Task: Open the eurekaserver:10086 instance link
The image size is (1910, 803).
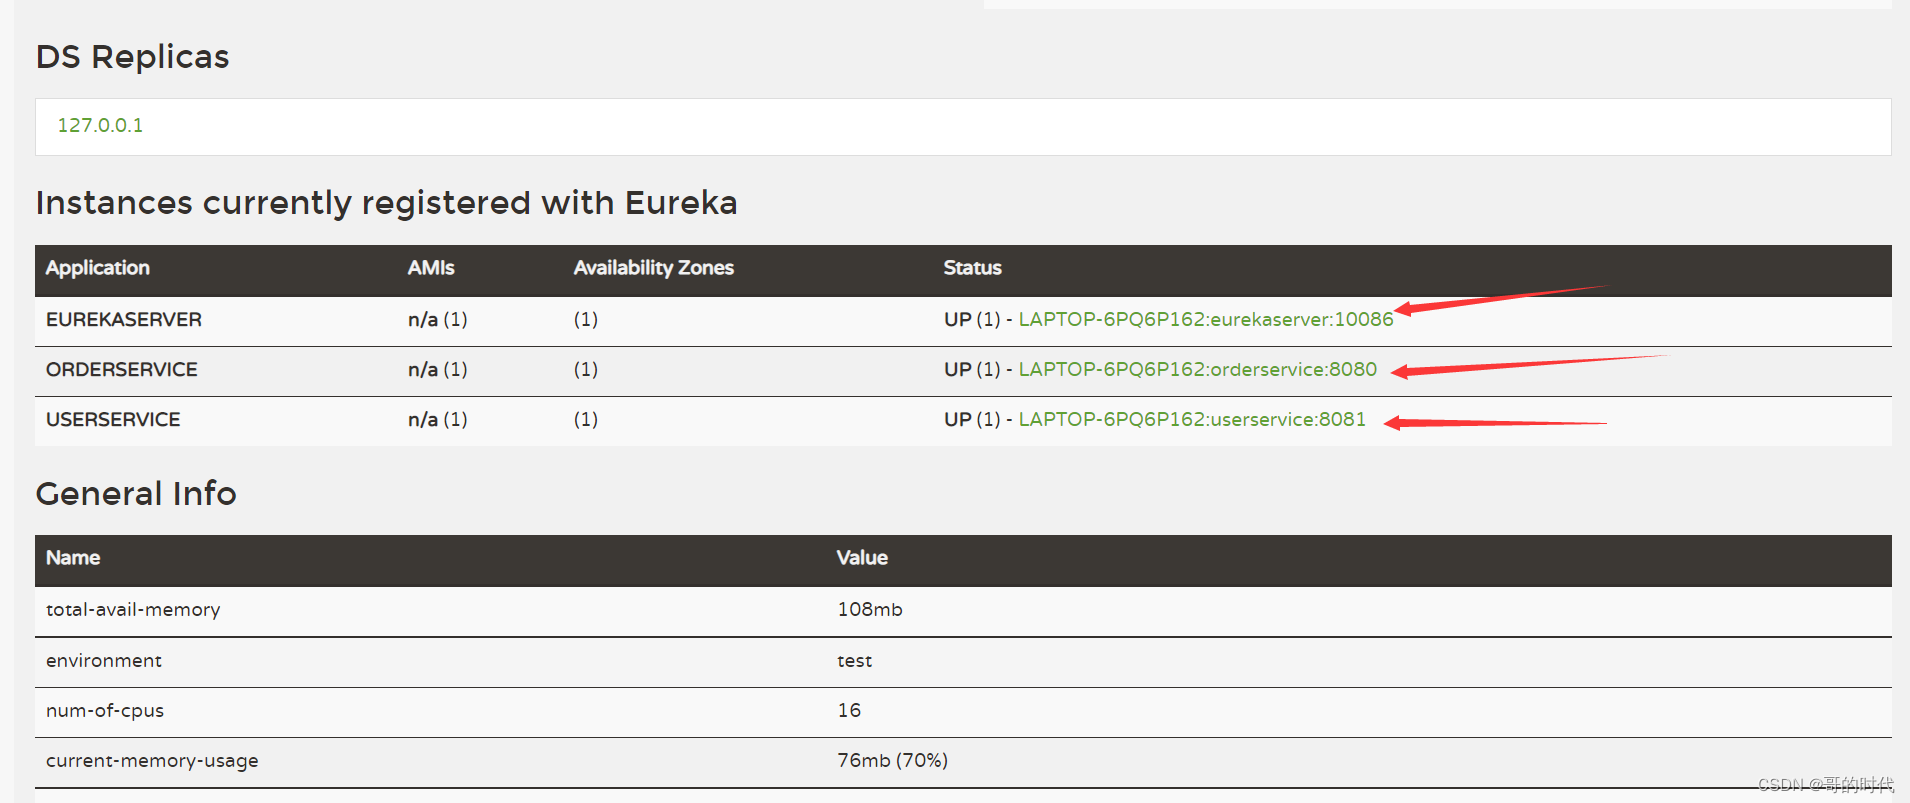Action: (x=1205, y=320)
